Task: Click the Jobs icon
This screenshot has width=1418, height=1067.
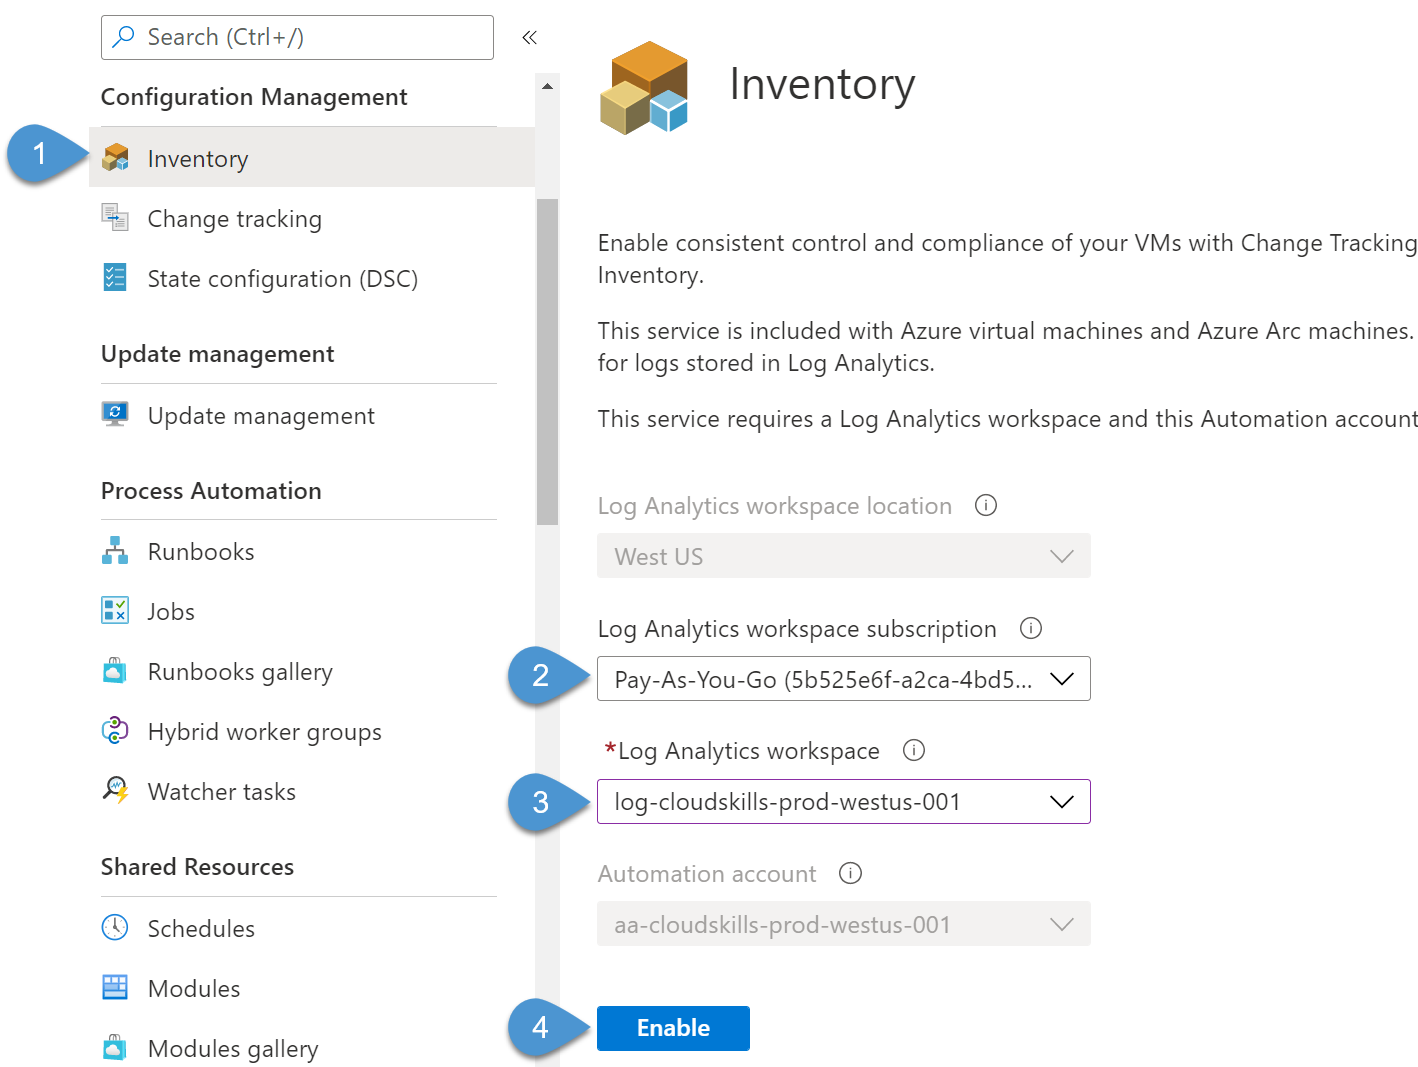Action: point(114,610)
